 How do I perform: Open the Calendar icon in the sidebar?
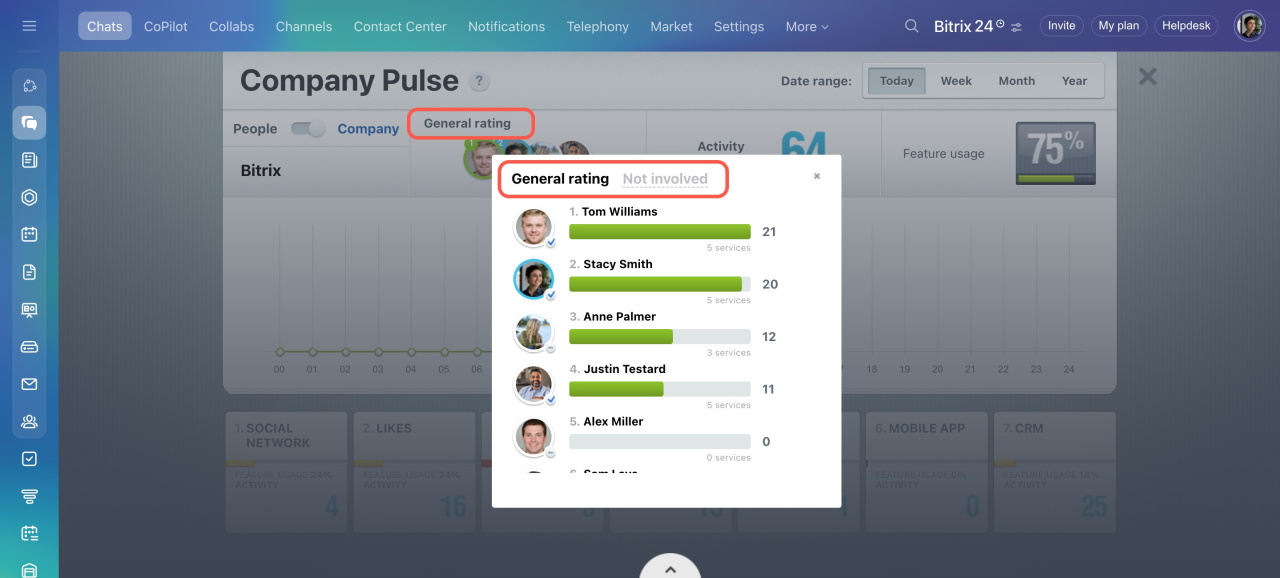(29, 234)
